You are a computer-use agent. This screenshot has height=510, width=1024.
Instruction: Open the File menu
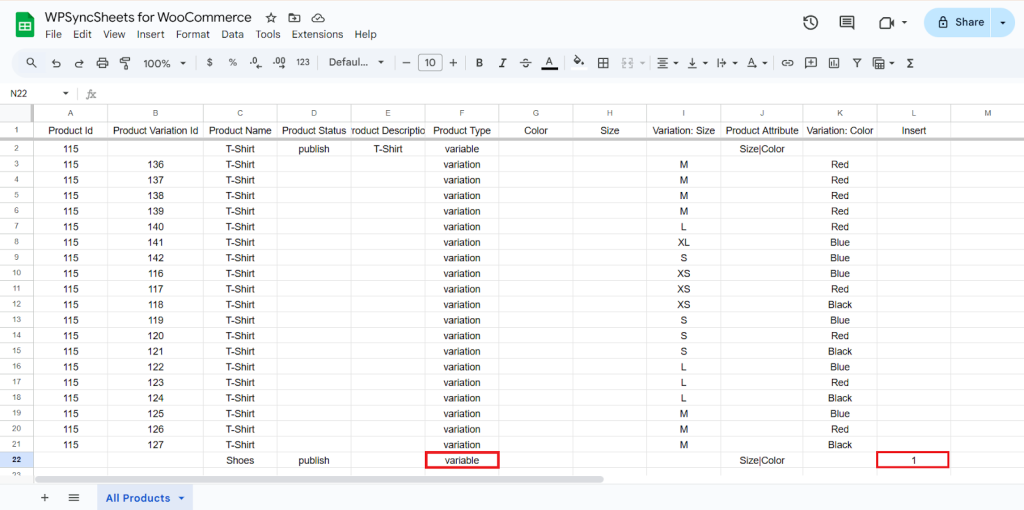[x=53, y=35]
